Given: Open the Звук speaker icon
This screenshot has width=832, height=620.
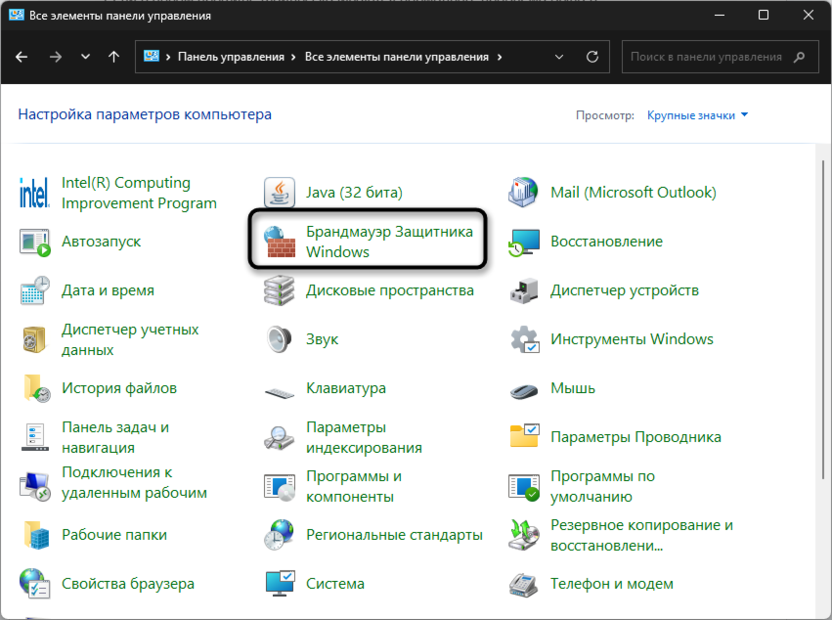Looking at the screenshot, I should pos(279,339).
